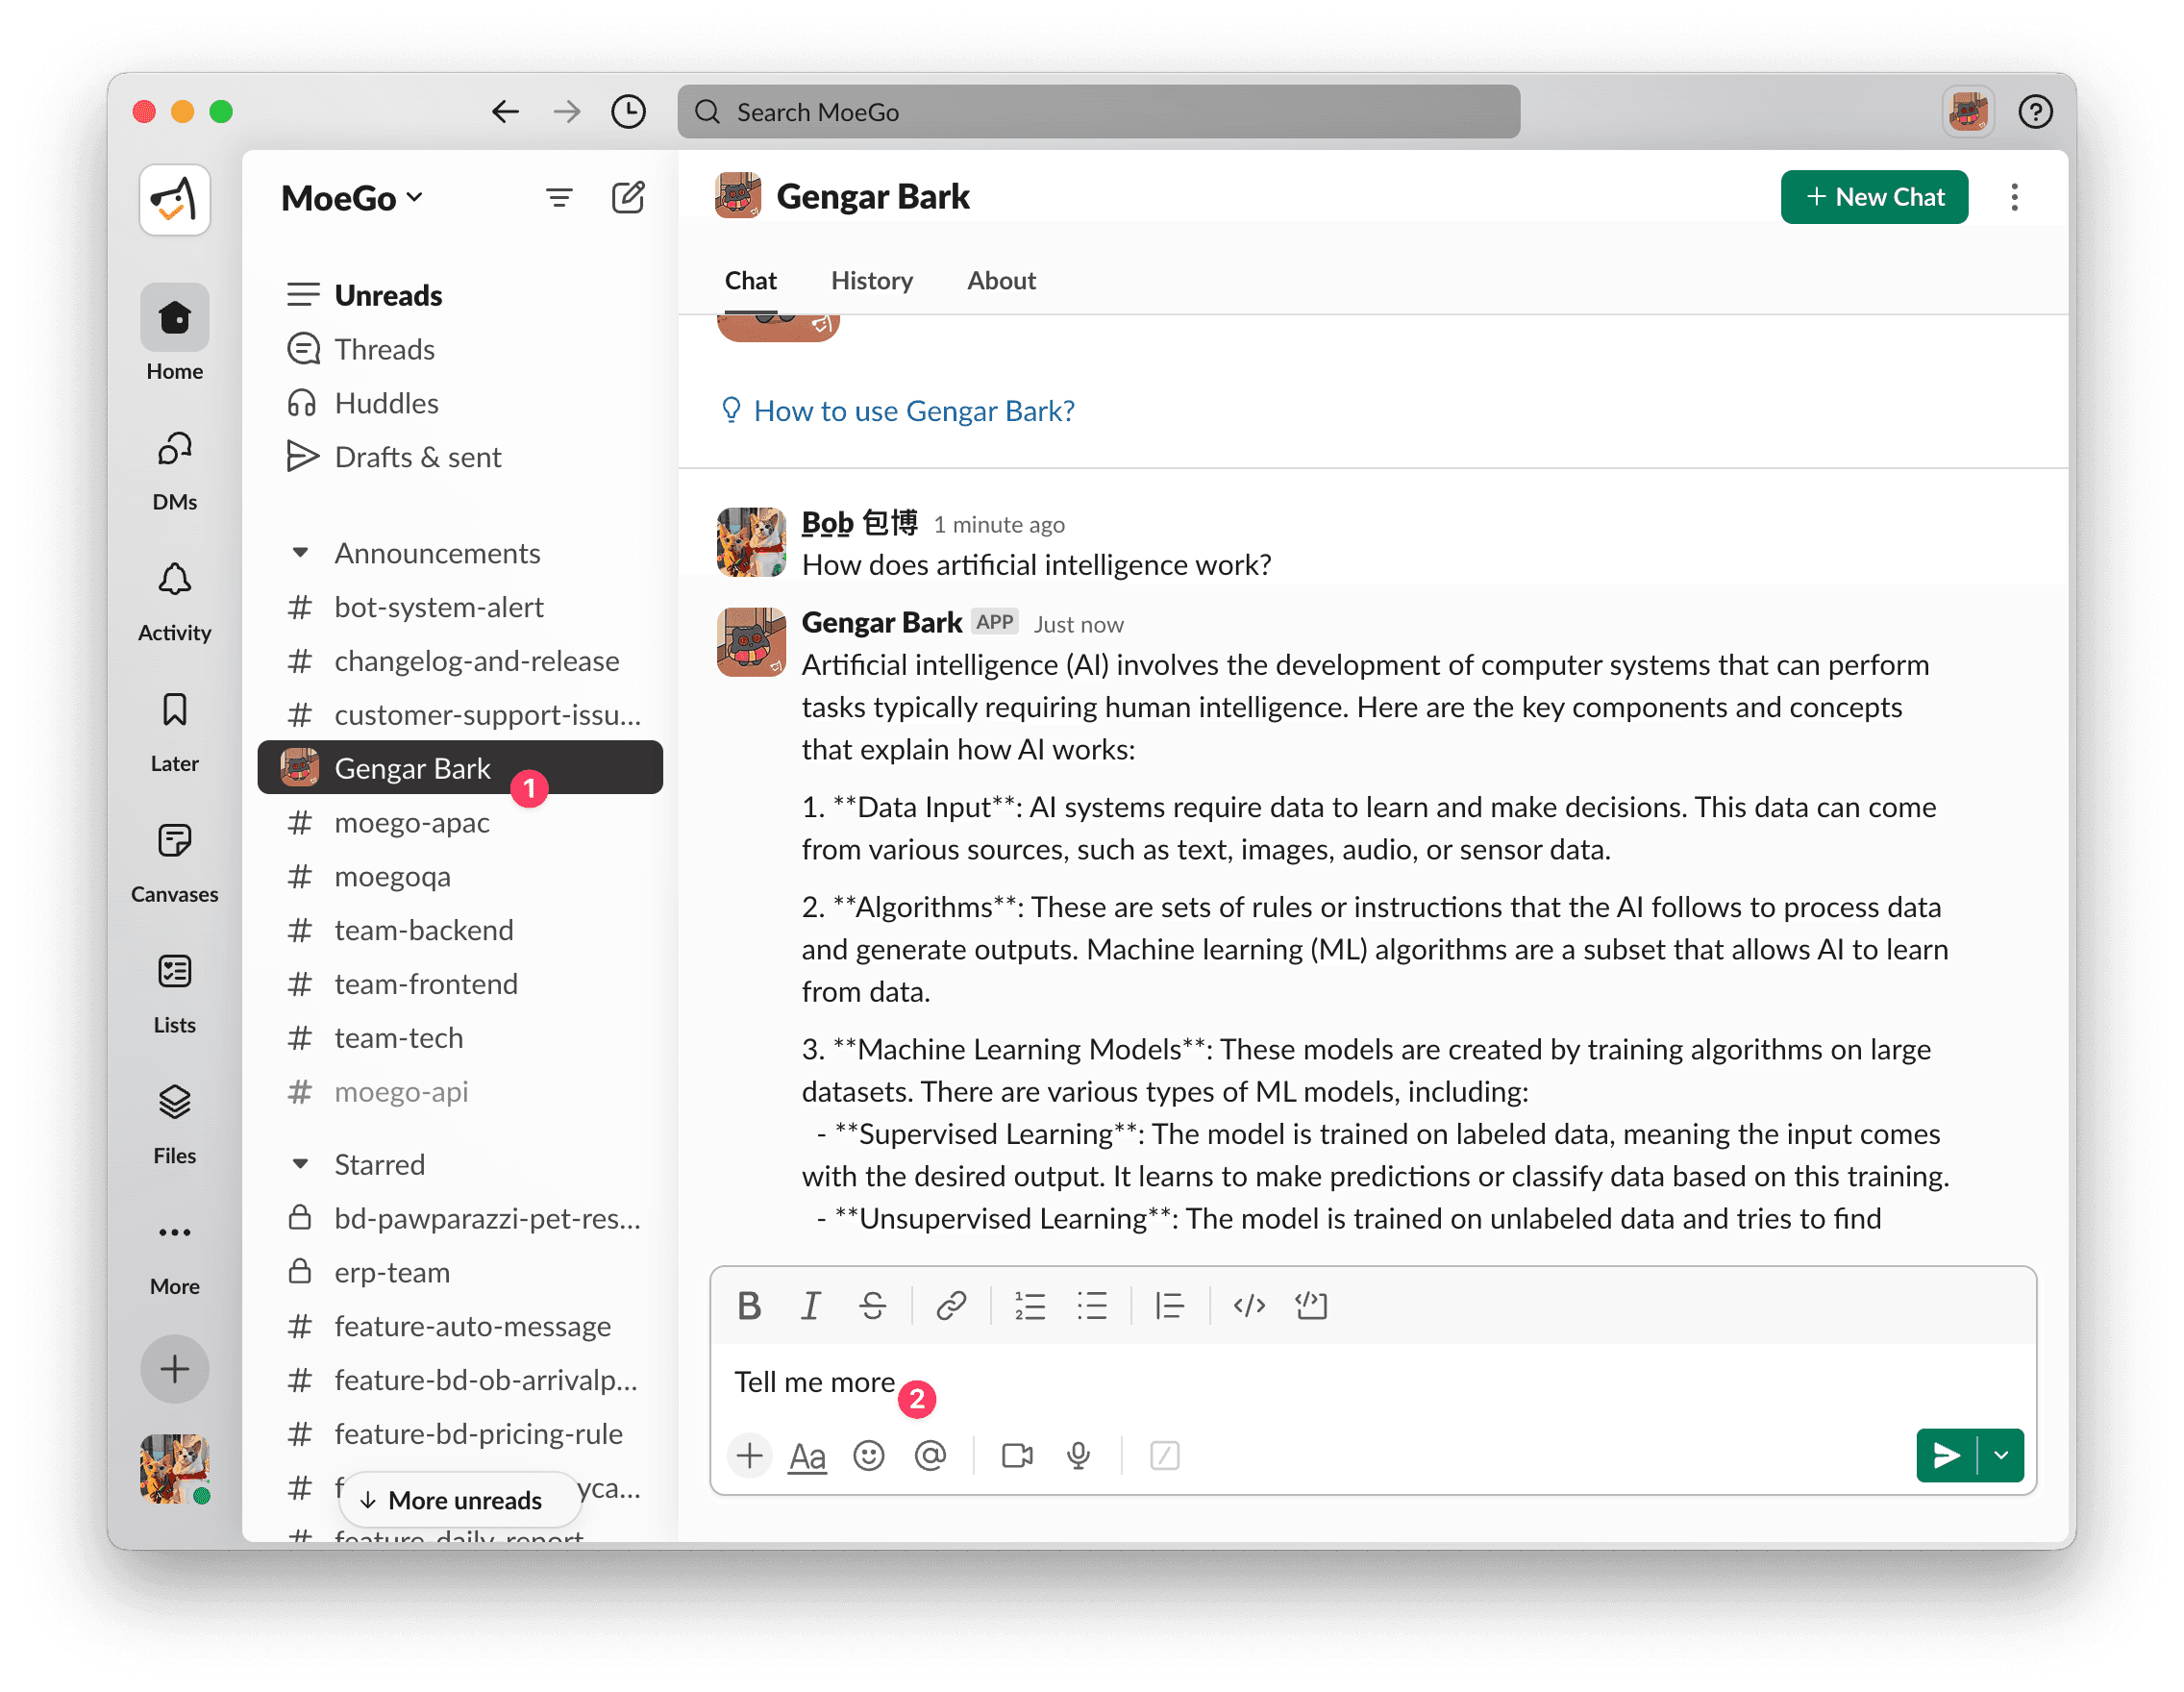Open the send options dropdown arrow

2001,1456
